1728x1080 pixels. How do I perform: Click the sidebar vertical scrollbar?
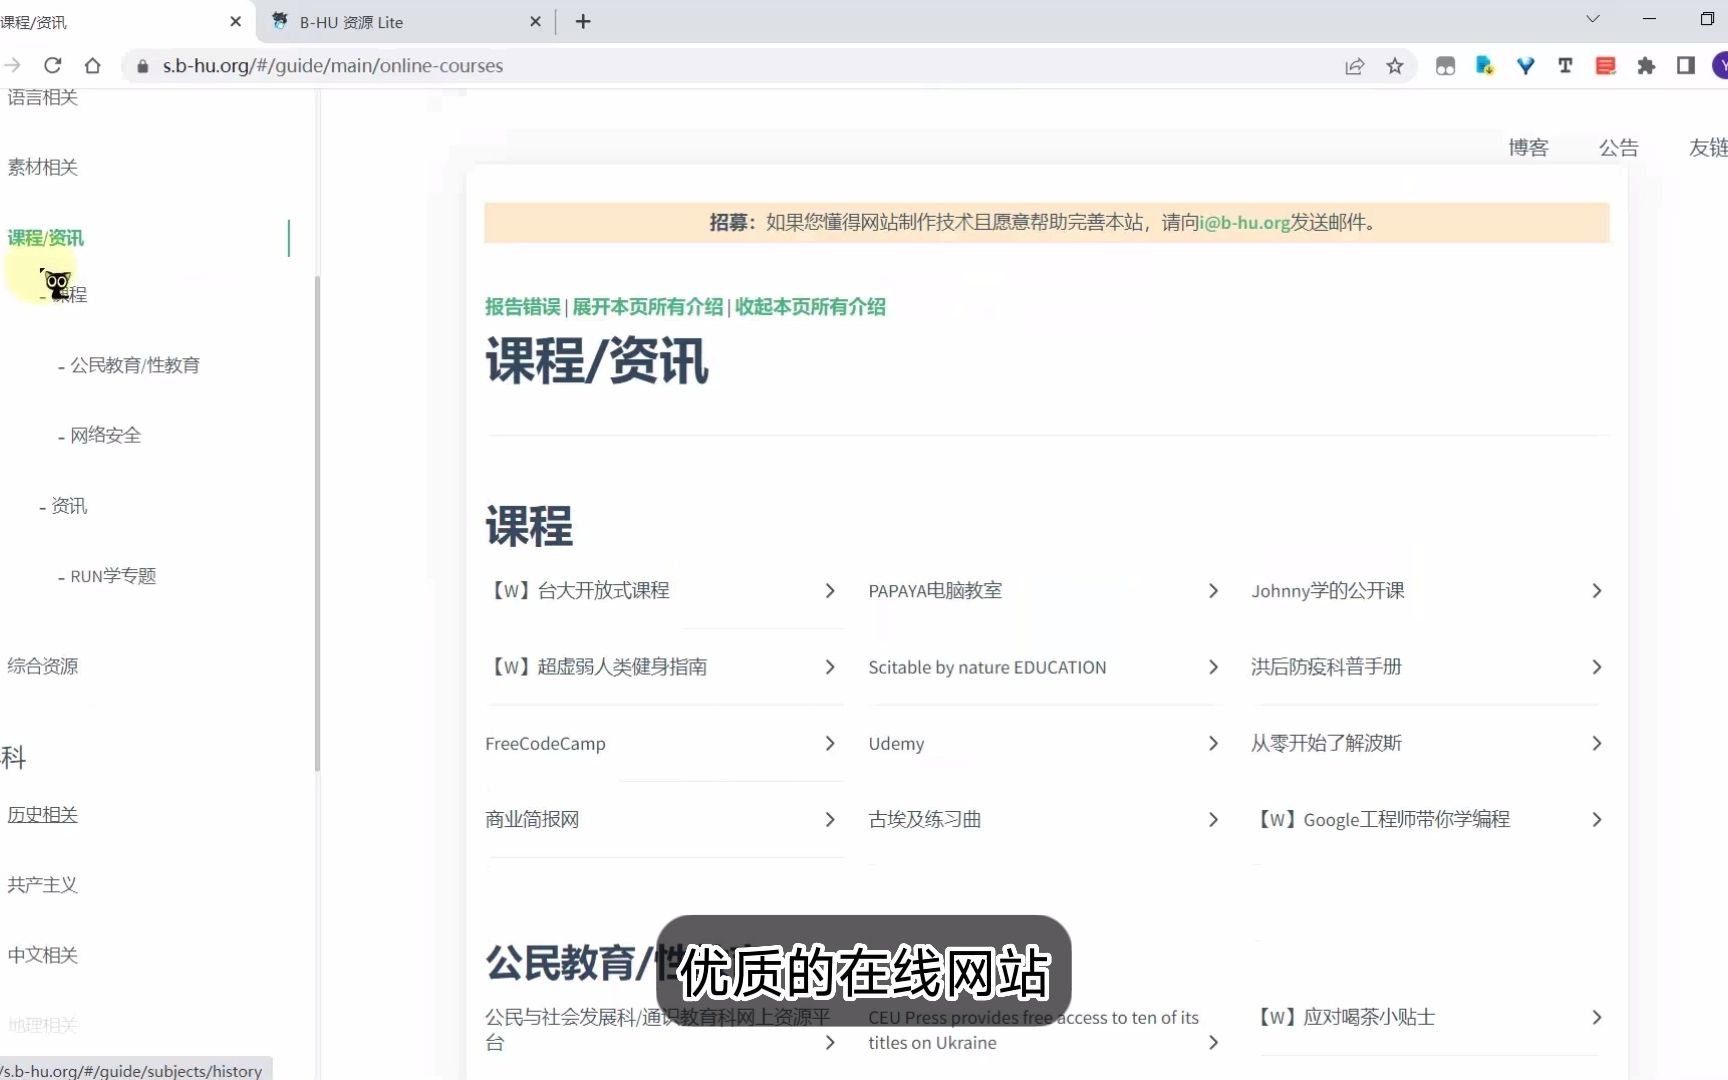[317, 523]
